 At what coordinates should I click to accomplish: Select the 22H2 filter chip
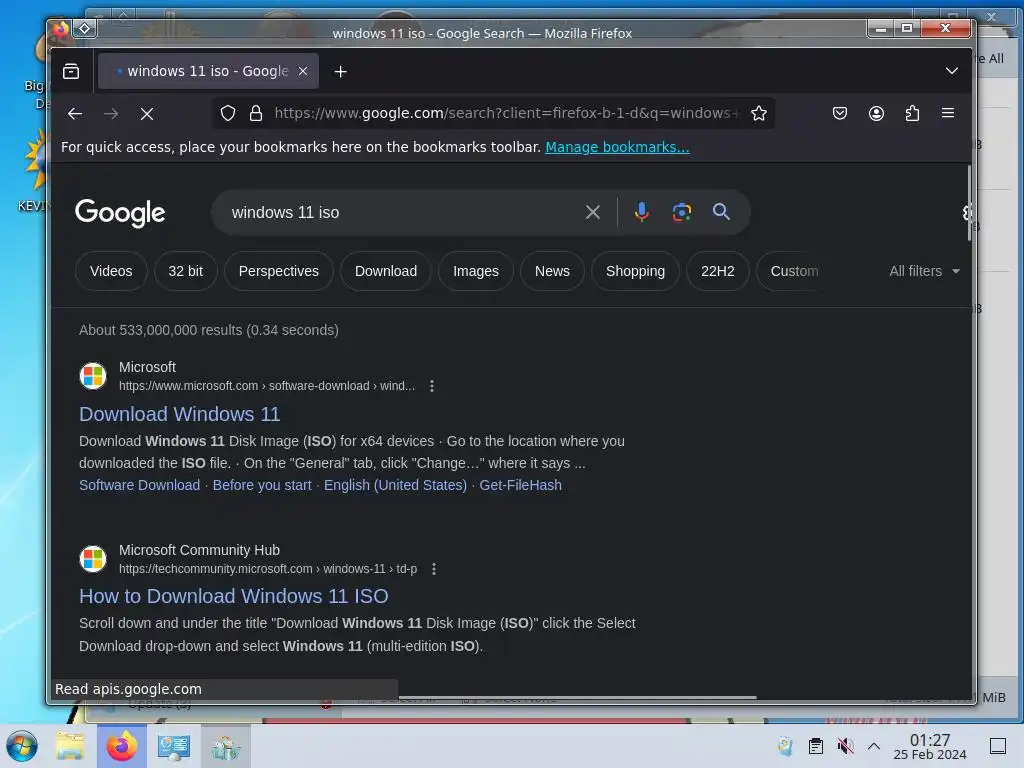pyautogui.click(x=718, y=271)
